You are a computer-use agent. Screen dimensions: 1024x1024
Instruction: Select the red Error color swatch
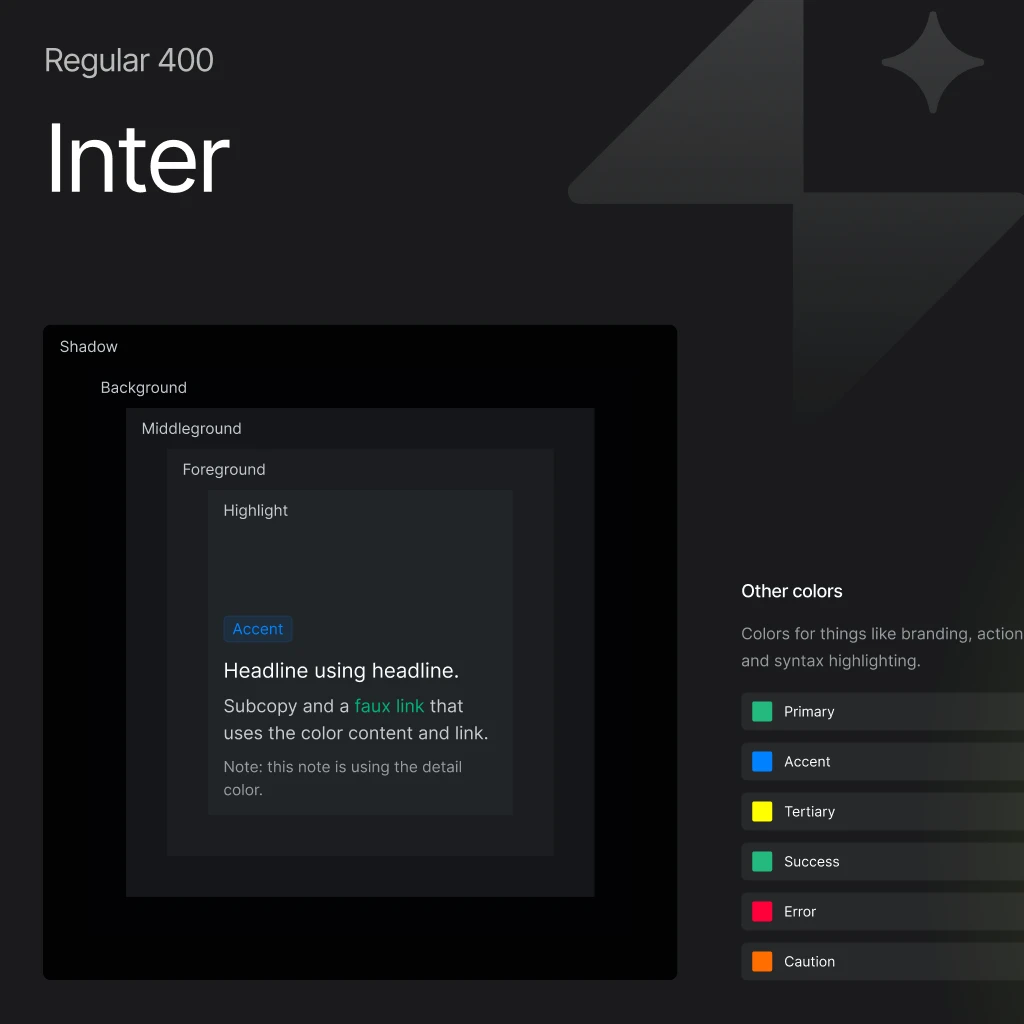(762, 912)
